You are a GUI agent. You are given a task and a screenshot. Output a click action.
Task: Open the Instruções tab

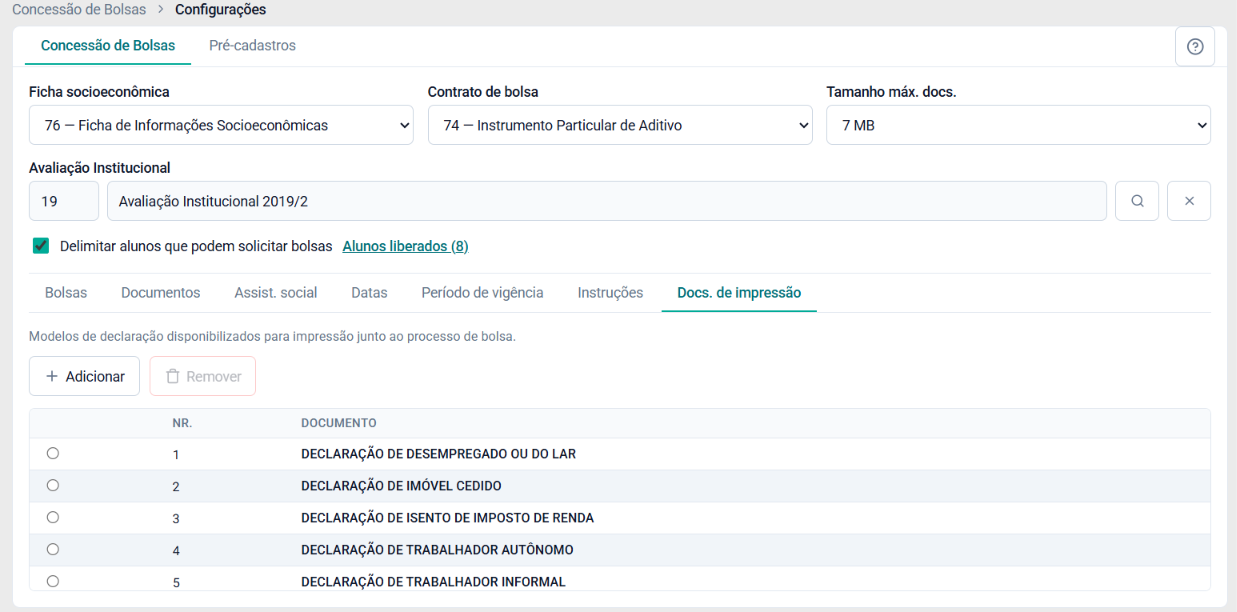610,293
